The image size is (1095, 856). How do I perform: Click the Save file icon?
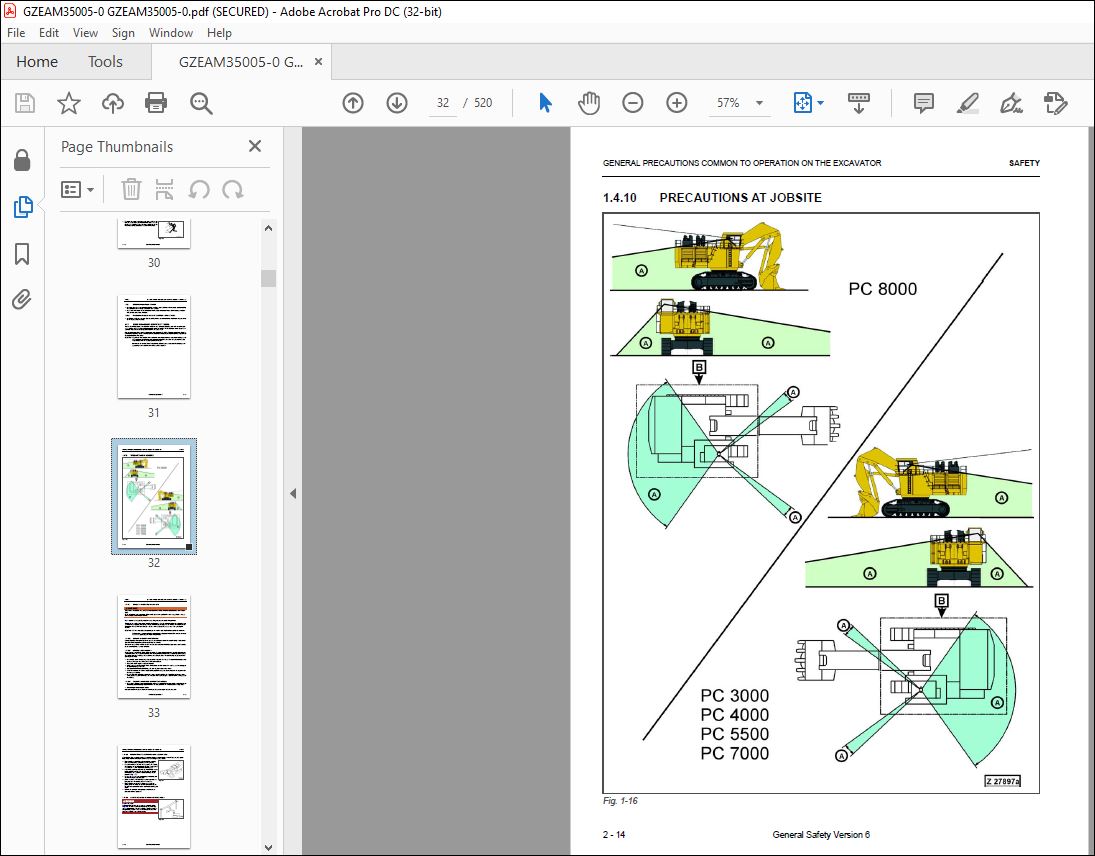(25, 103)
